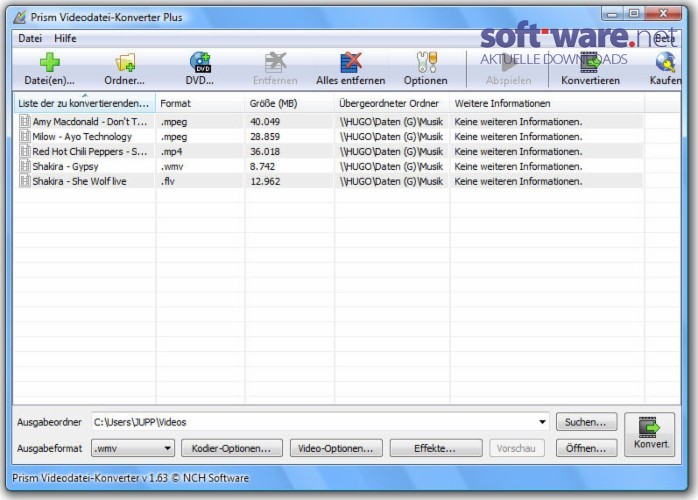This screenshot has width=698, height=500.
Task: Click file icon beside Milow - Ayo Technology
Action: point(24,136)
